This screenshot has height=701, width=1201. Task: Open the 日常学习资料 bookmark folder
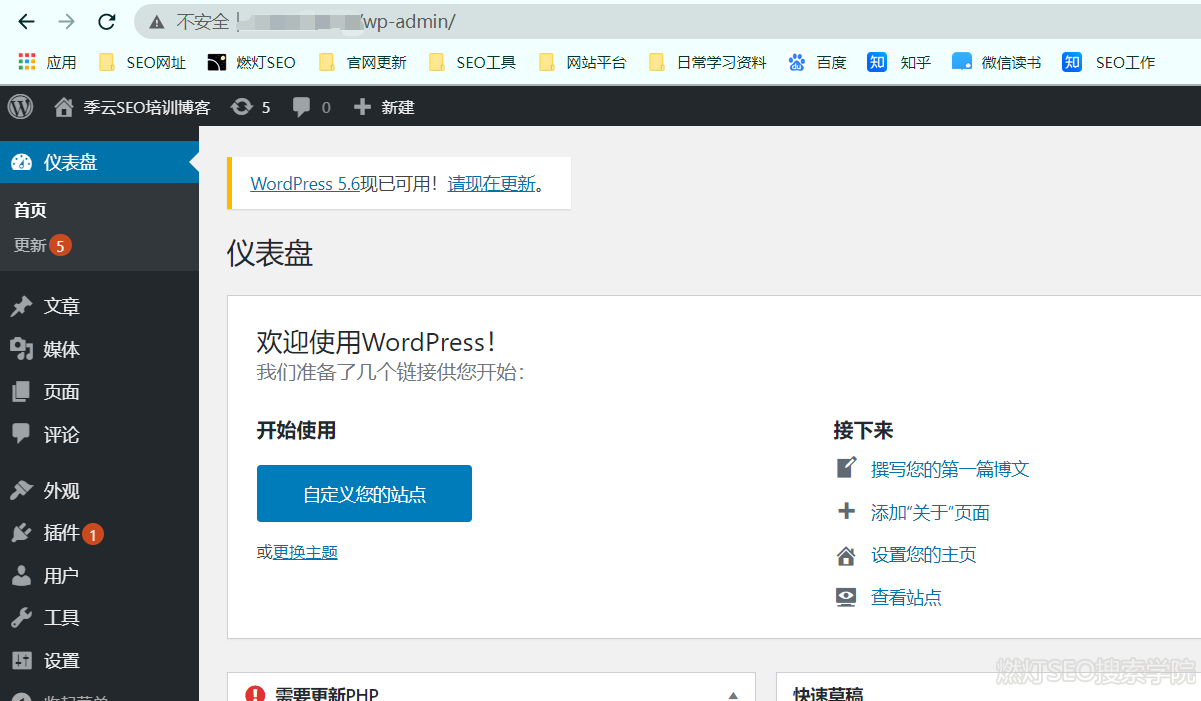point(707,62)
